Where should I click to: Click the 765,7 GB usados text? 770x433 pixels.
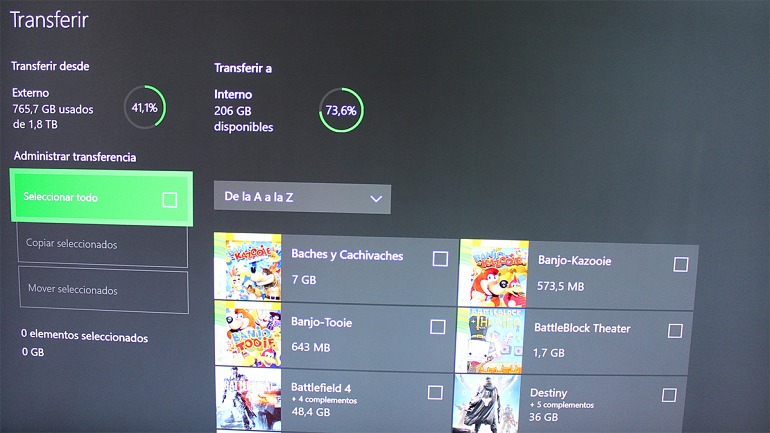coord(53,109)
